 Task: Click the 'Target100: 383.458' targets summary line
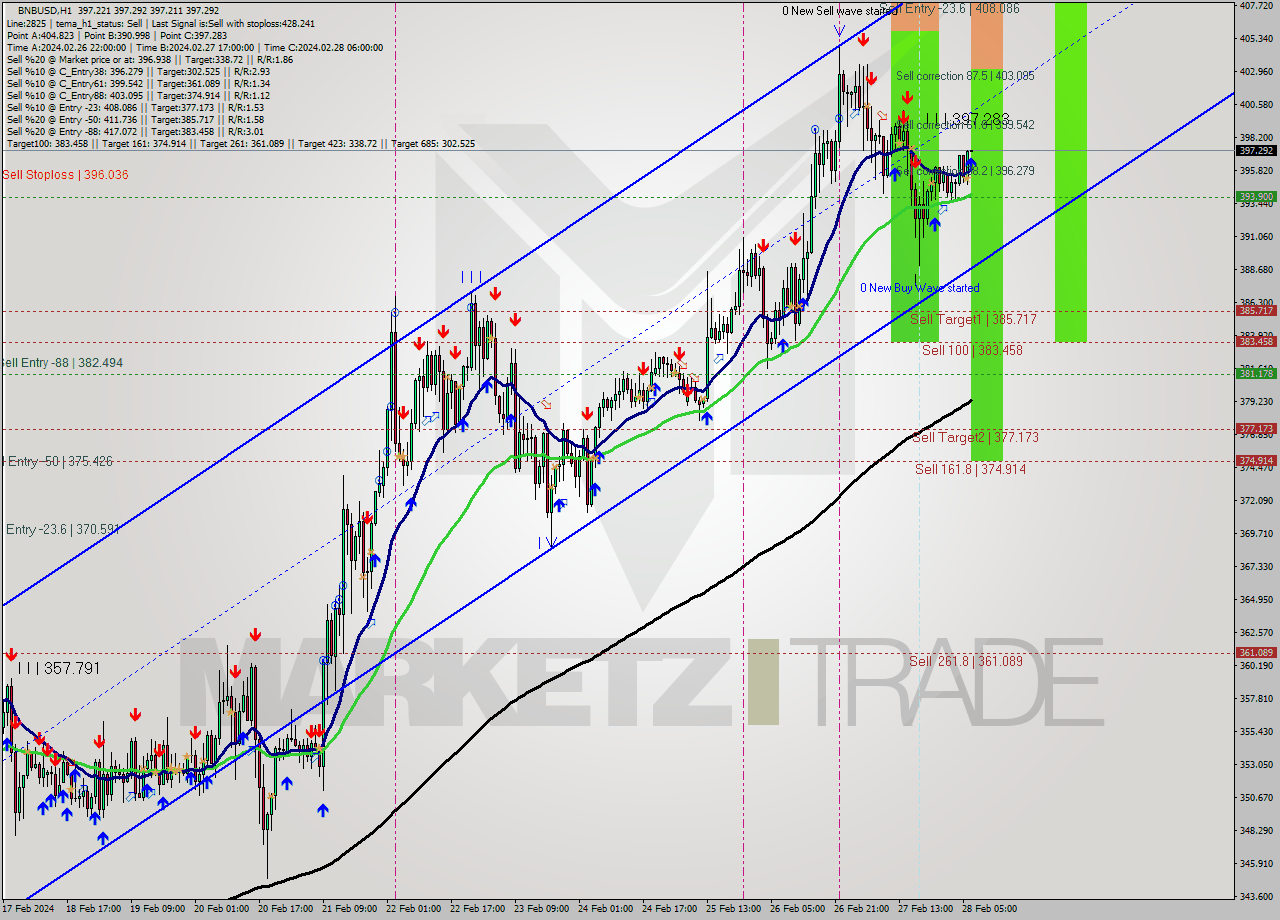coord(240,144)
